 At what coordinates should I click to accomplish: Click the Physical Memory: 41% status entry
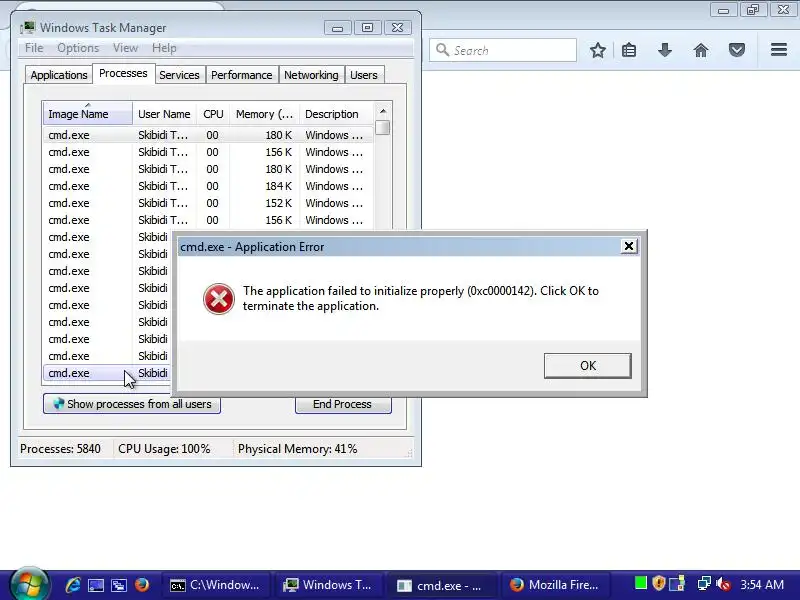297,449
